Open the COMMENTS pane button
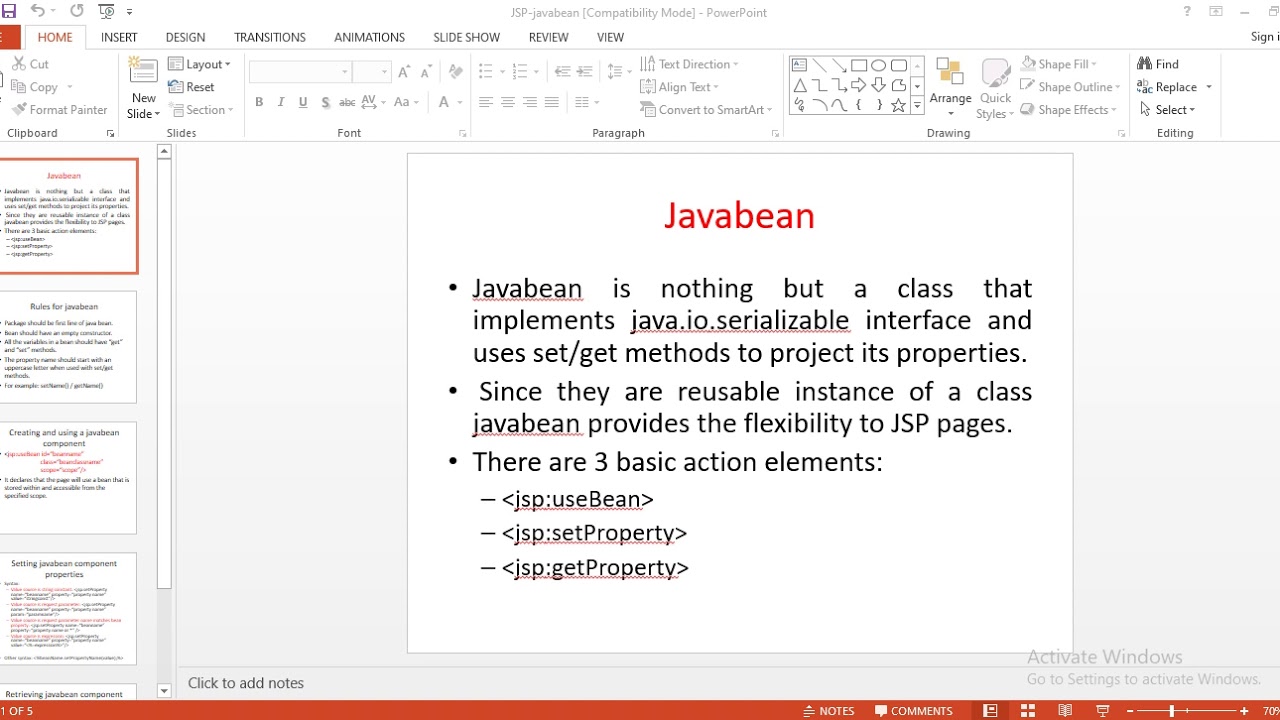Viewport: 1280px width, 720px height. pyautogui.click(x=914, y=711)
